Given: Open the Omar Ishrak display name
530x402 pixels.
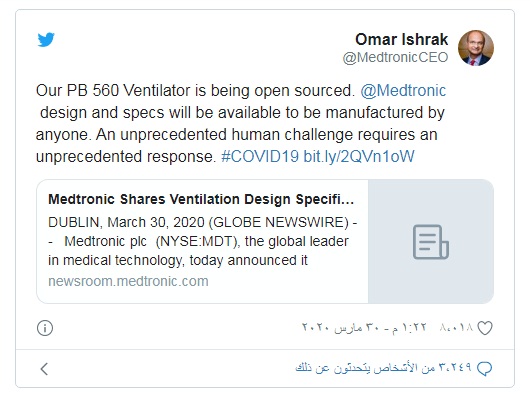Looking at the screenshot, I should pyautogui.click(x=401, y=39).
